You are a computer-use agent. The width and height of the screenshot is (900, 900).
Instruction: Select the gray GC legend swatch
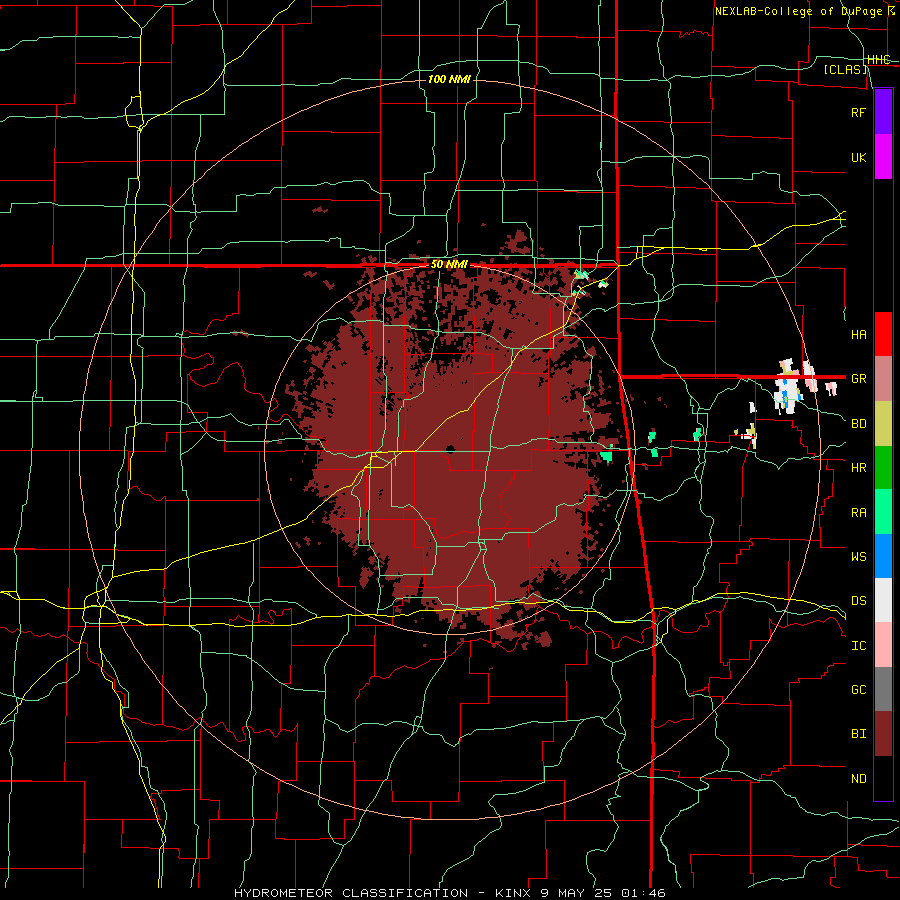(x=883, y=689)
